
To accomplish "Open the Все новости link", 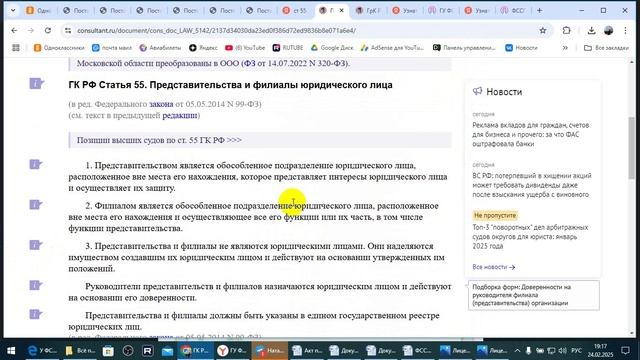I will click(493, 267).
